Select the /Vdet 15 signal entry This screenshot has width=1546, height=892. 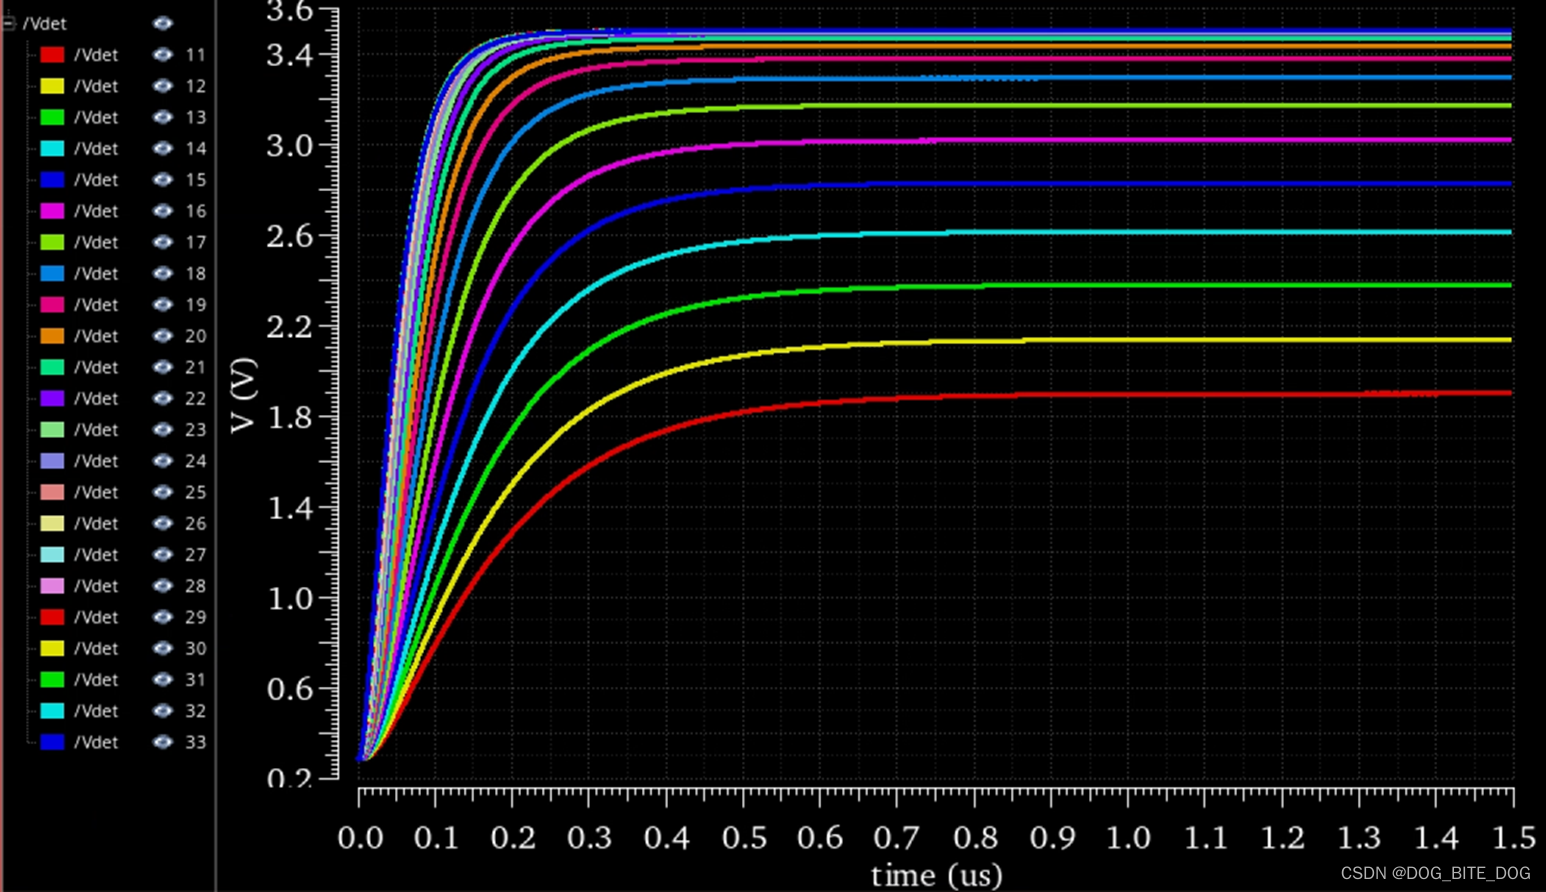click(96, 180)
